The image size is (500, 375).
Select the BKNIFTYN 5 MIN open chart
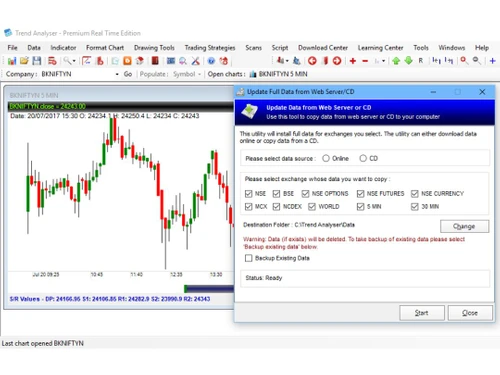point(279,74)
